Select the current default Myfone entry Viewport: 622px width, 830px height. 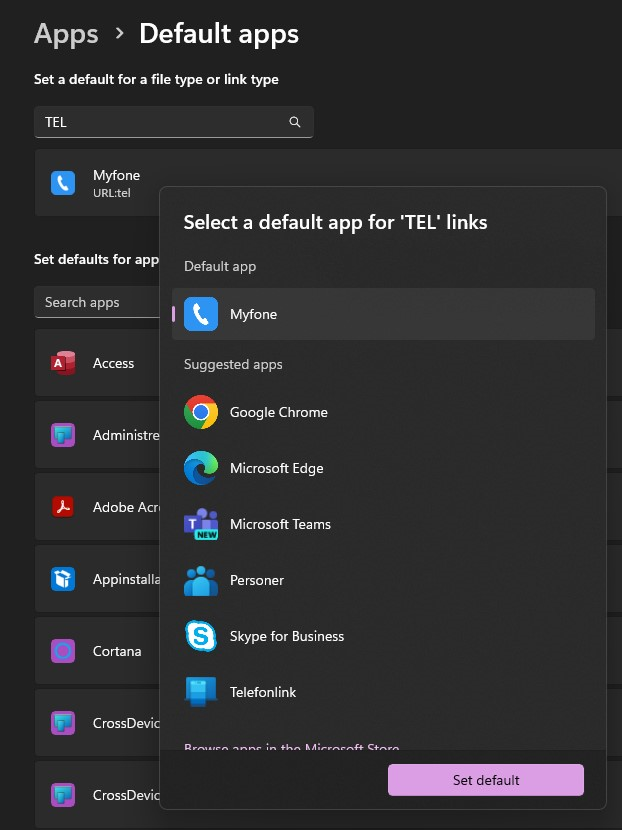[x=383, y=314]
